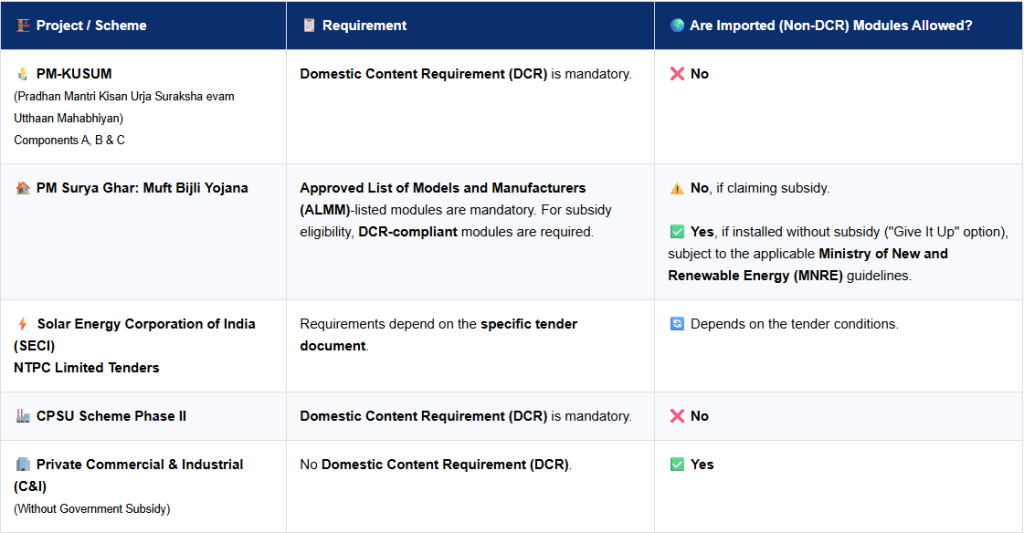Select 'PM Surya Ghar: Muft Bijli Yojana' title
Screen dimensions: 1024x533
point(142,188)
